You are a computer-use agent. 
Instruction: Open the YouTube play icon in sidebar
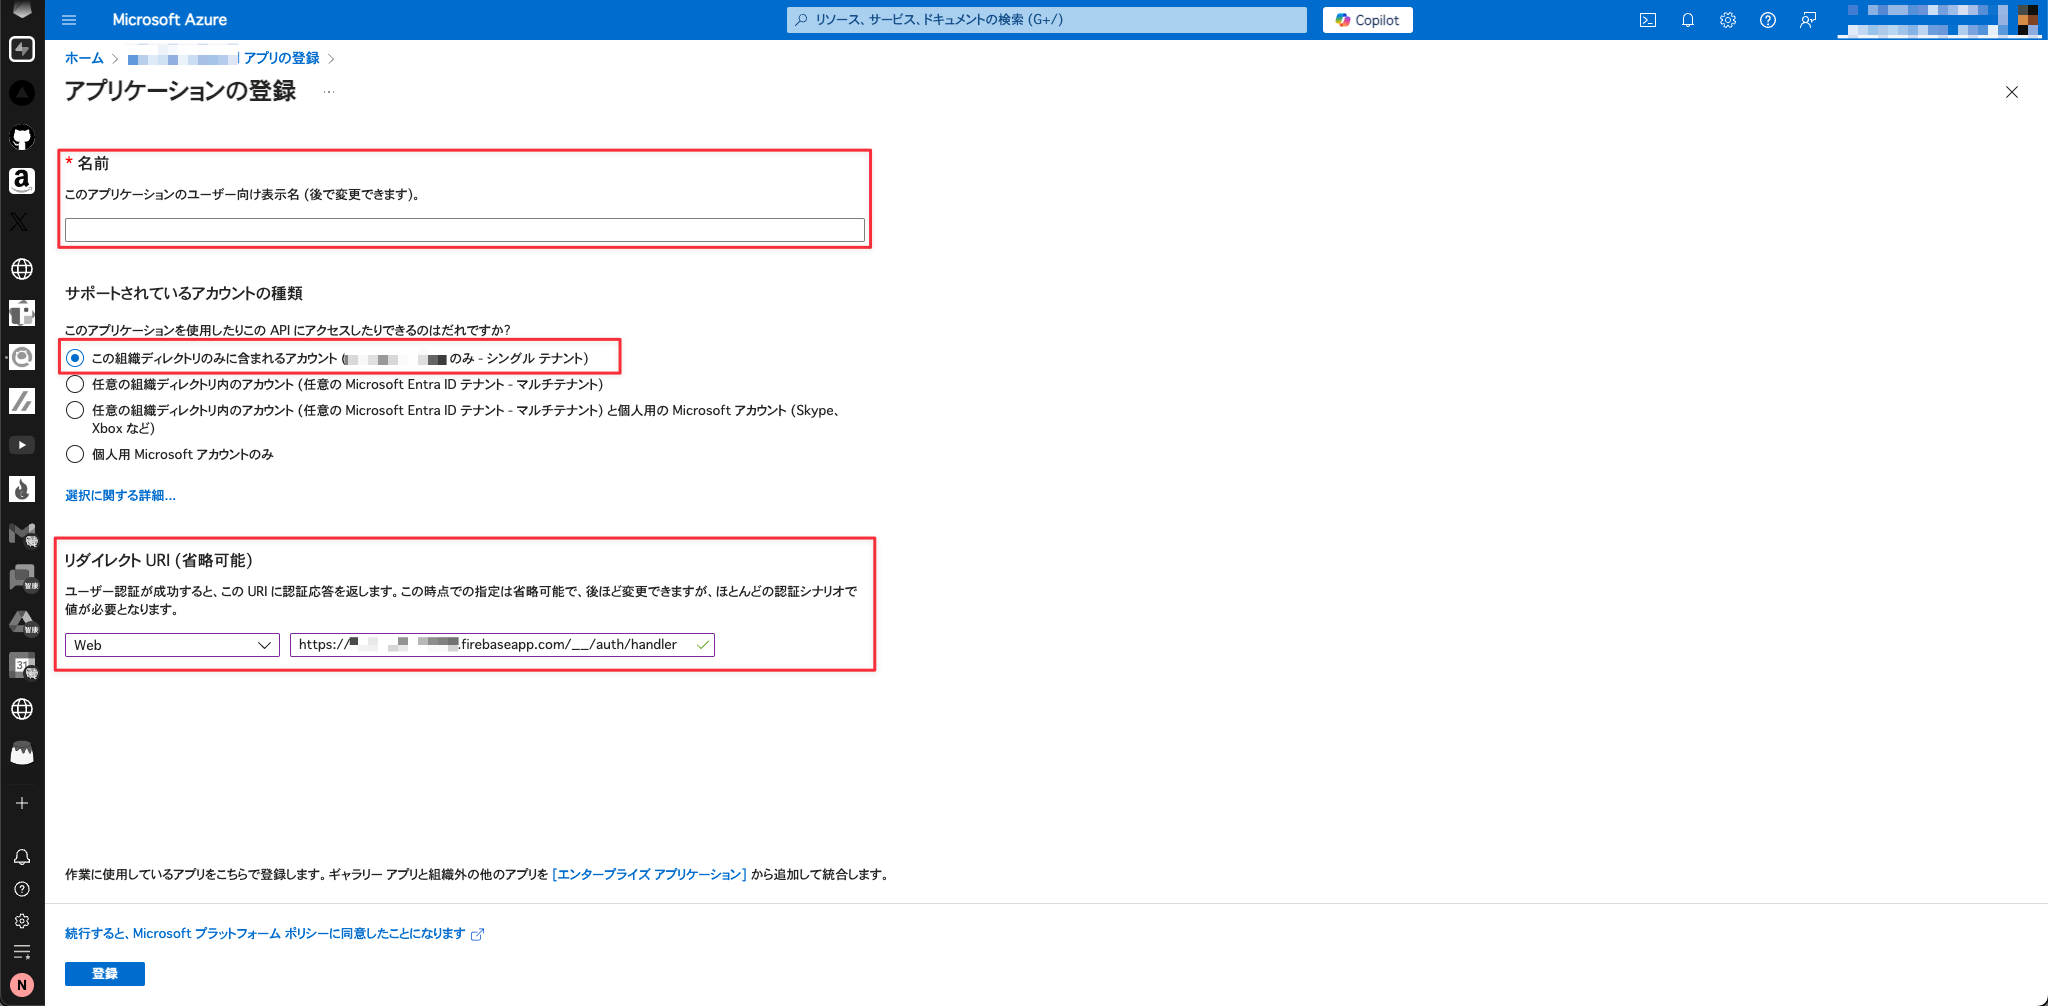22,445
